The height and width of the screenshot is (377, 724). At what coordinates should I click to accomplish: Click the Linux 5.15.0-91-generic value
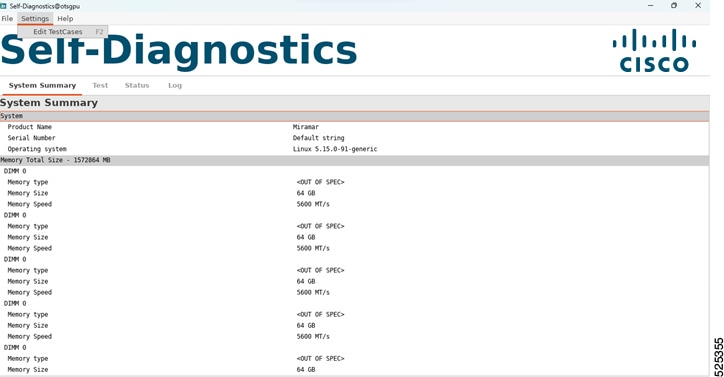tap(335, 149)
